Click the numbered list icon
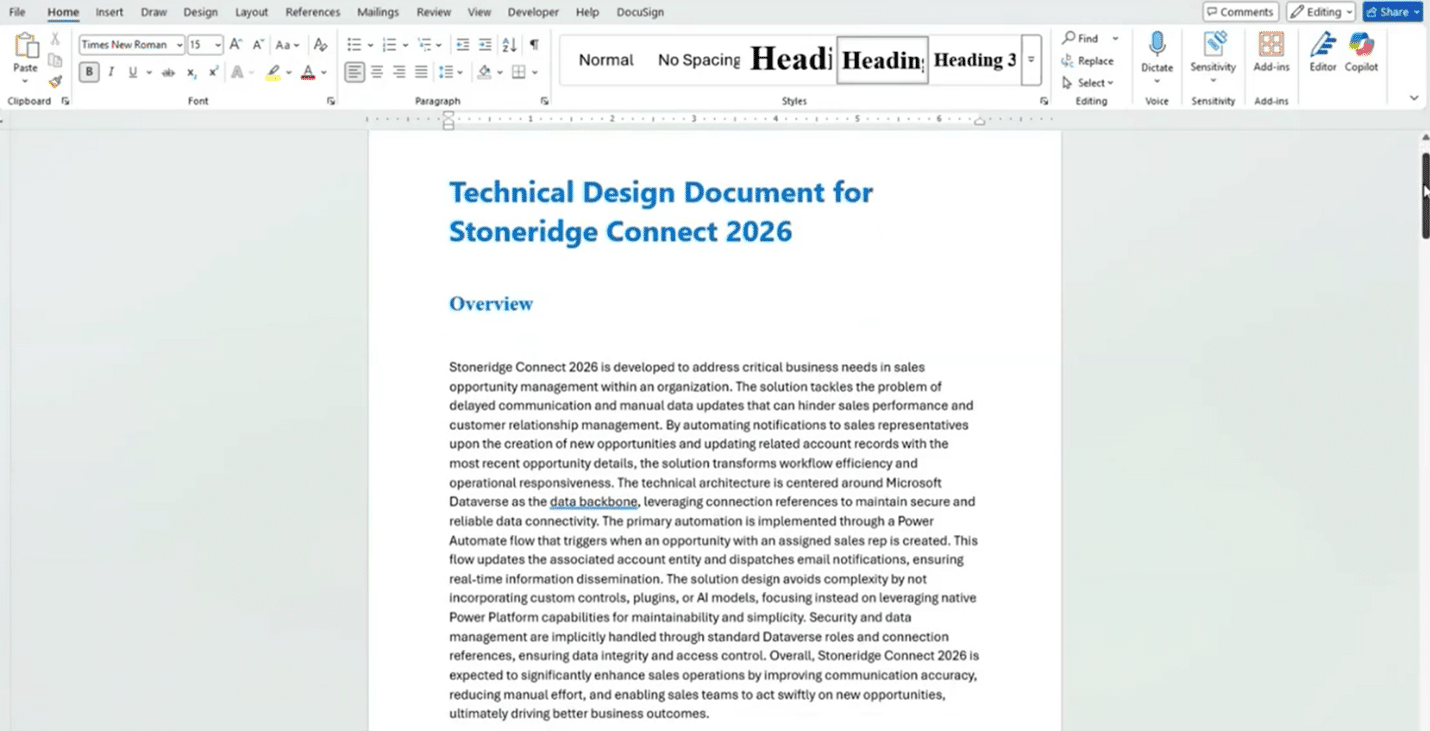 point(389,45)
